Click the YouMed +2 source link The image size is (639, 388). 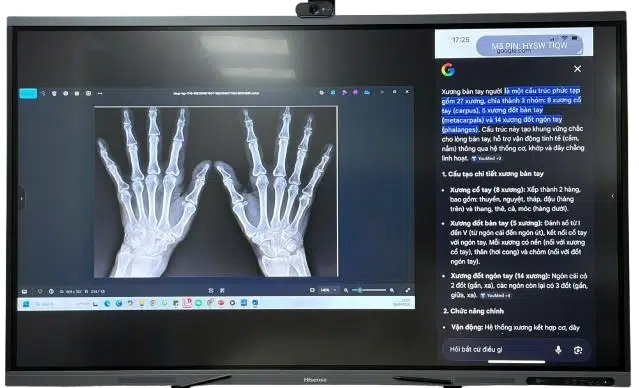487,158
